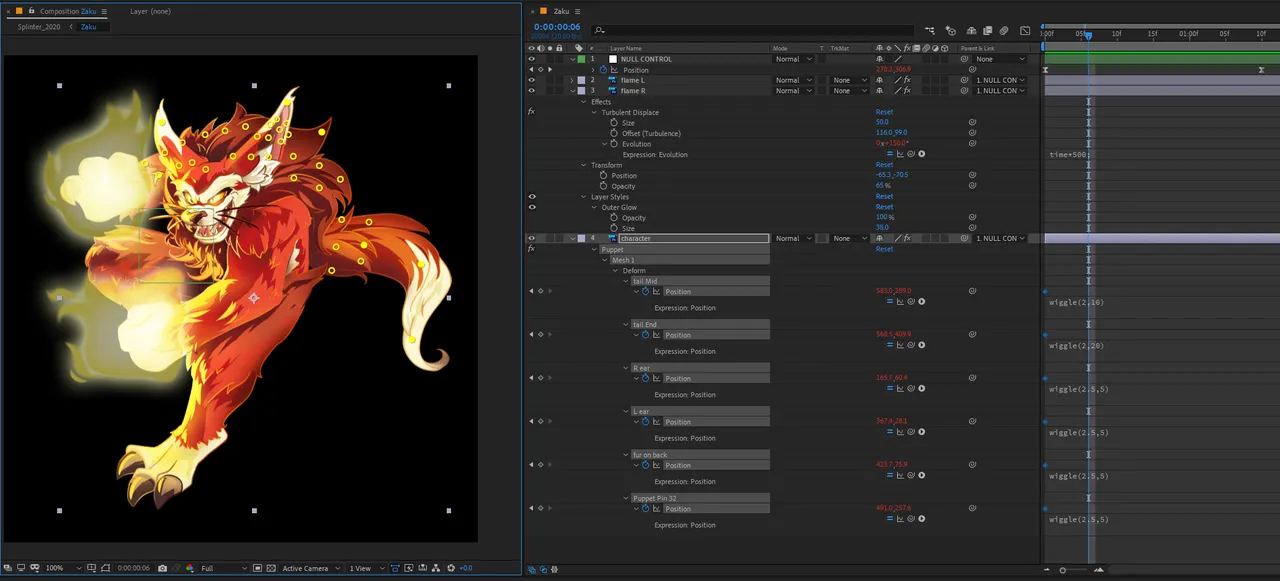Image resolution: width=1280 pixels, height=581 pixels.
Task: Click the stopwatch next to Turbulent Displace Size
Action: 614,123
